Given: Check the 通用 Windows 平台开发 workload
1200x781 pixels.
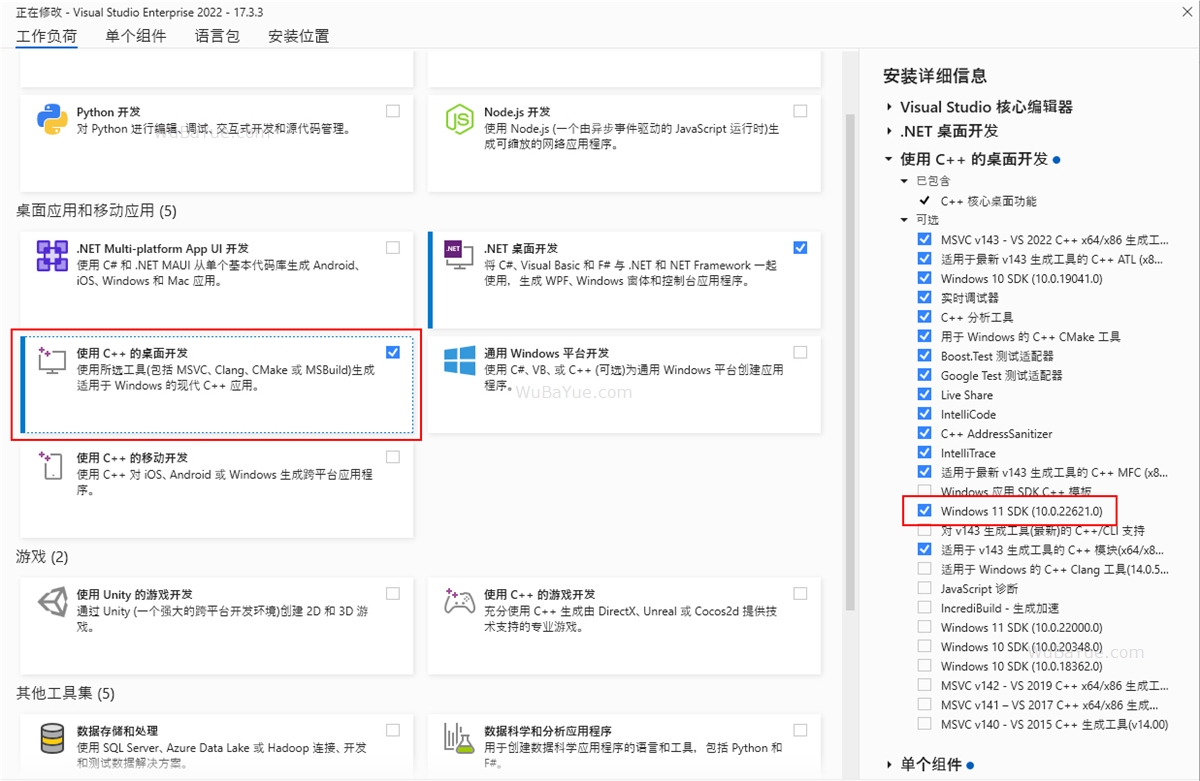Looking at the screenshot, I should click(800, 352).
